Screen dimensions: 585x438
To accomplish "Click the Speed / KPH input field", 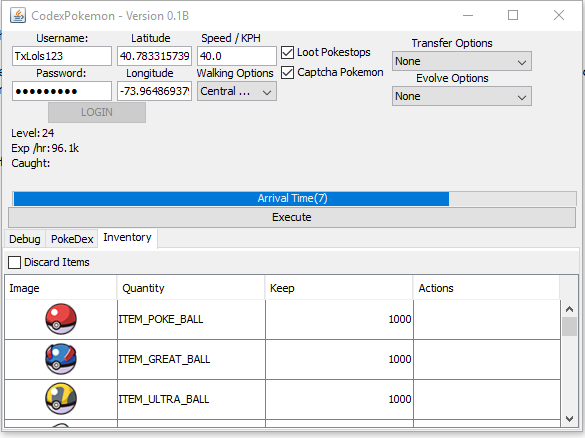I will [x=237, y=56].
